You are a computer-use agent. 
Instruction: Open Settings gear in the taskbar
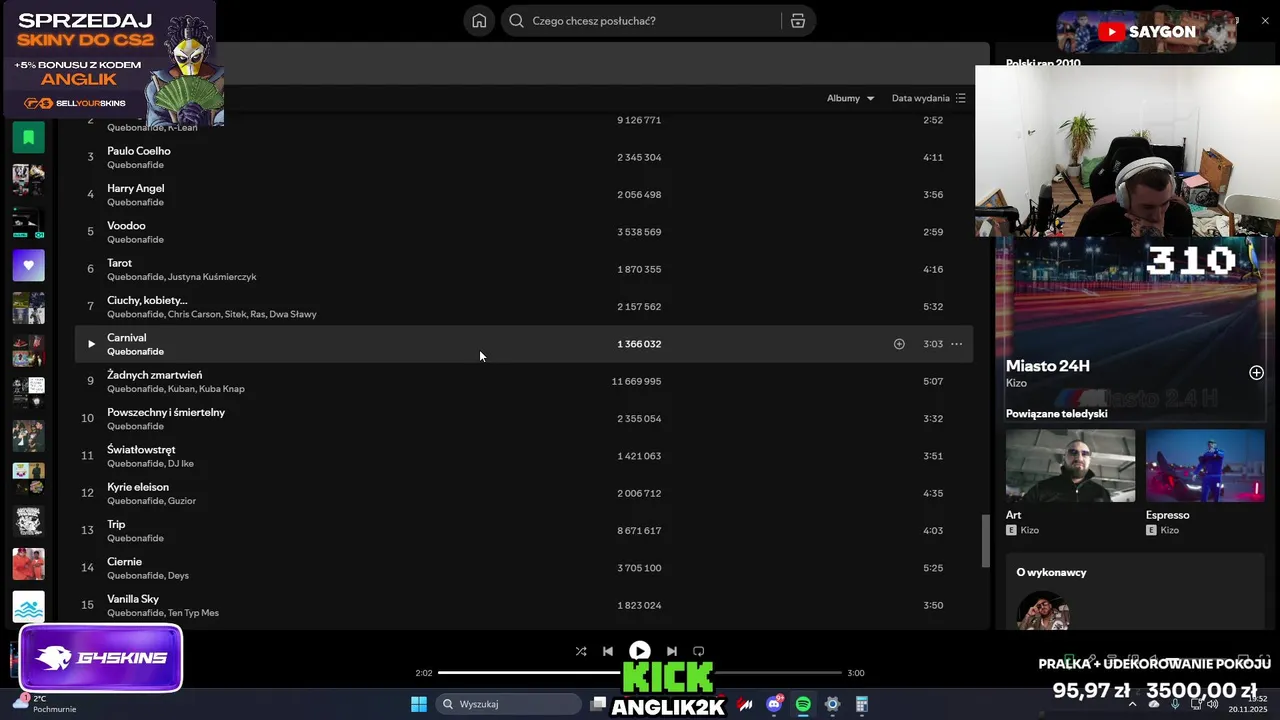832,704
